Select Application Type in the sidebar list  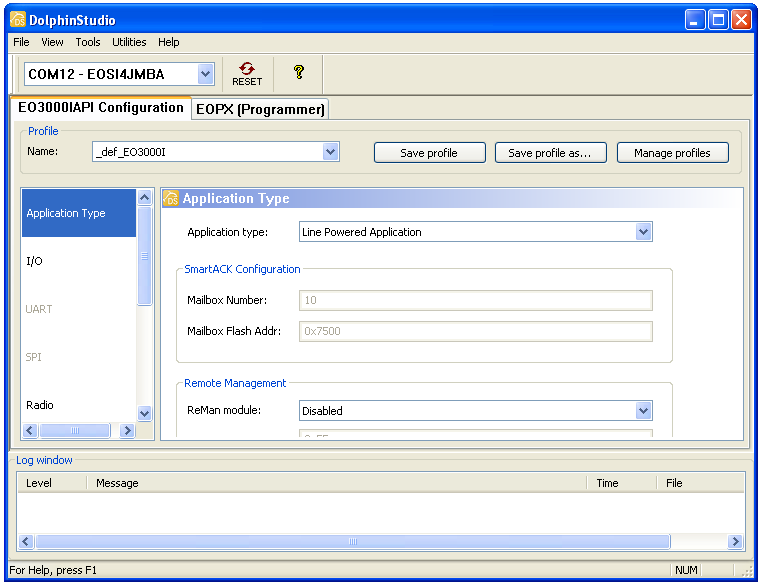pyautogui.click(x=79, y=213)
